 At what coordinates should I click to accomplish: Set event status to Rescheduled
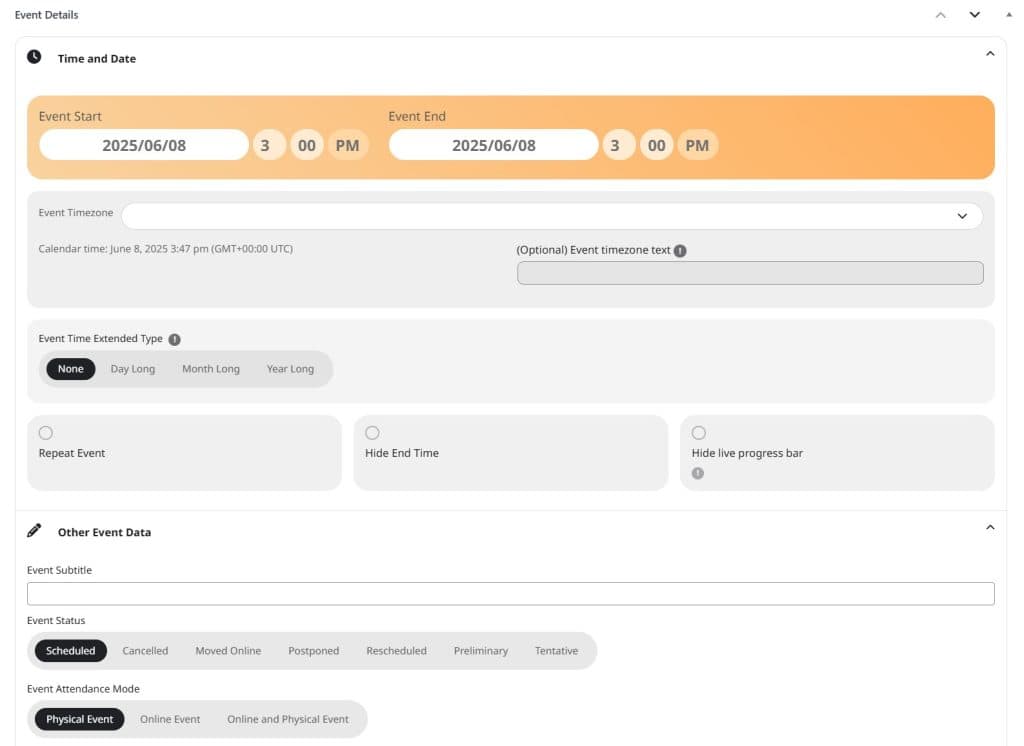click(396, 651)
